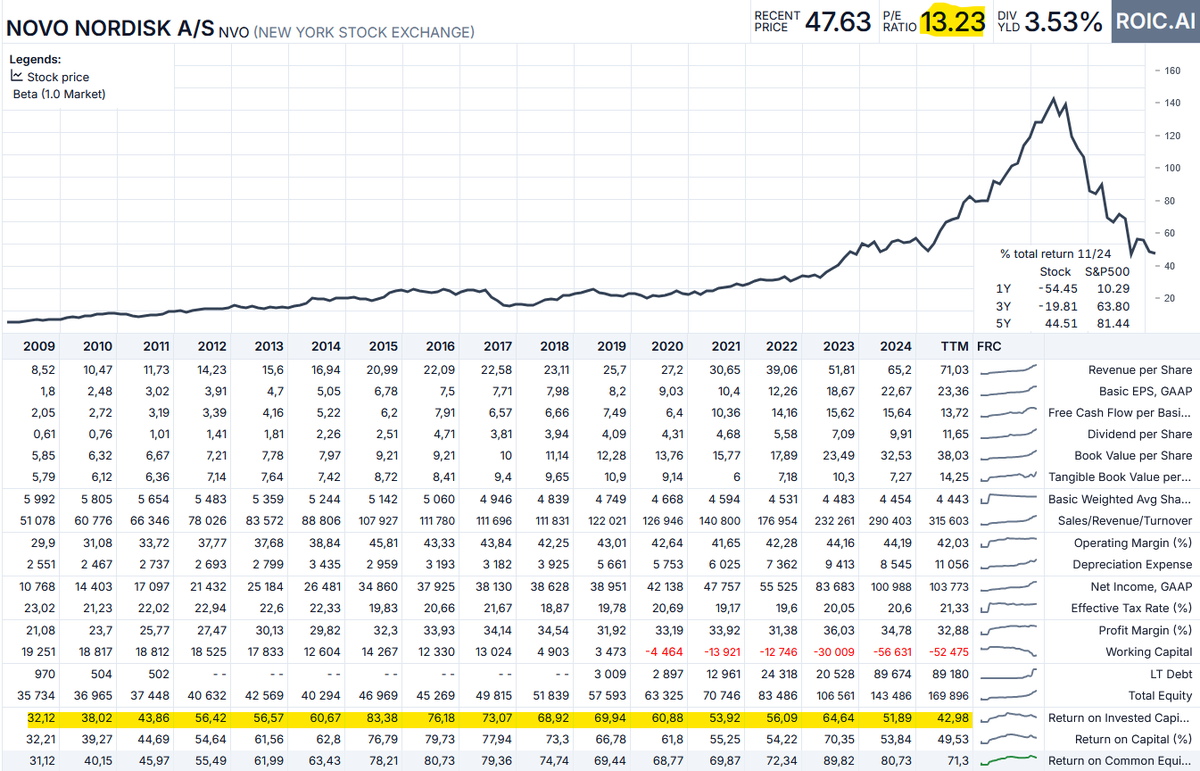Click the recent price value 47.63
Image resolution: width=1200 pixels, height=771 pixels.
pyautogui.click(x=839, y=22)
